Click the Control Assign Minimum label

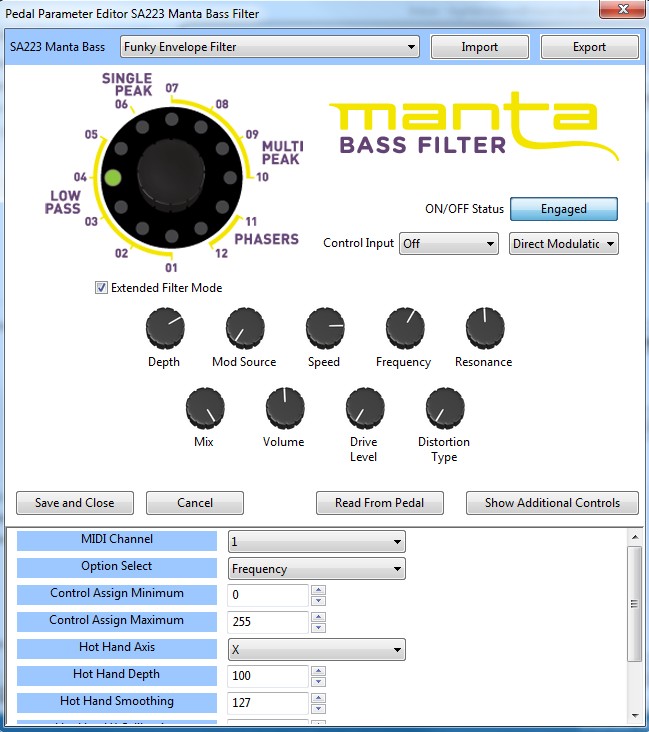[x=117, y=593]
